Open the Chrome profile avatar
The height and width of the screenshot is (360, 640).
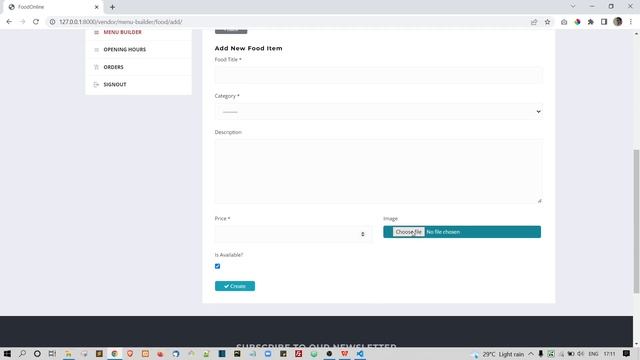618,22
